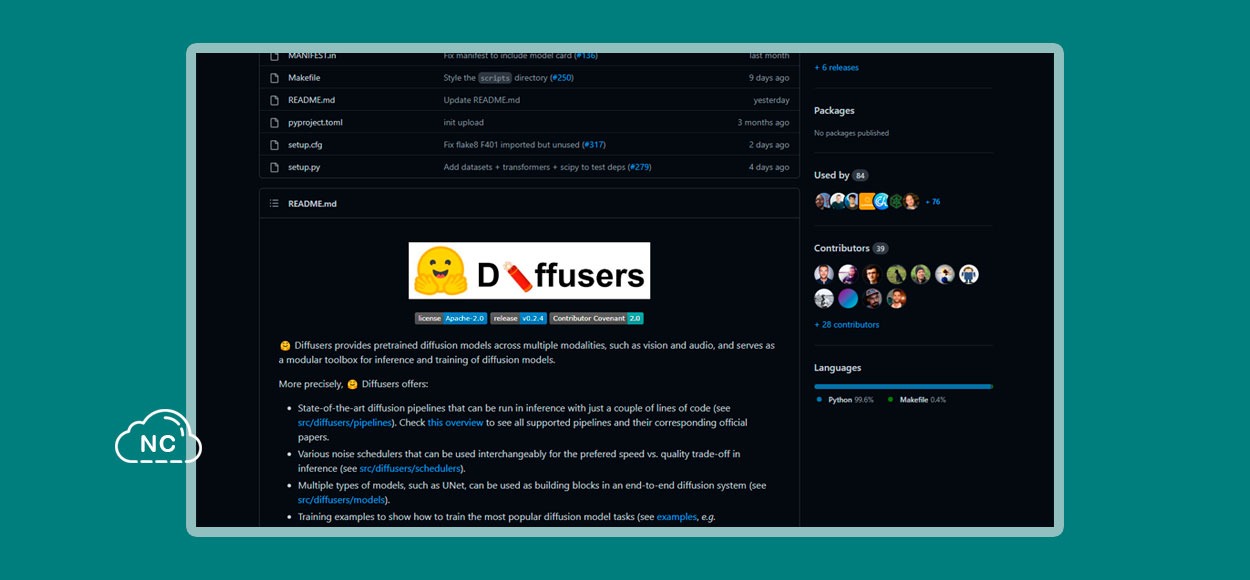
Task: Click the "39" contributors counter badge
Action: click(x=880, y=248)
